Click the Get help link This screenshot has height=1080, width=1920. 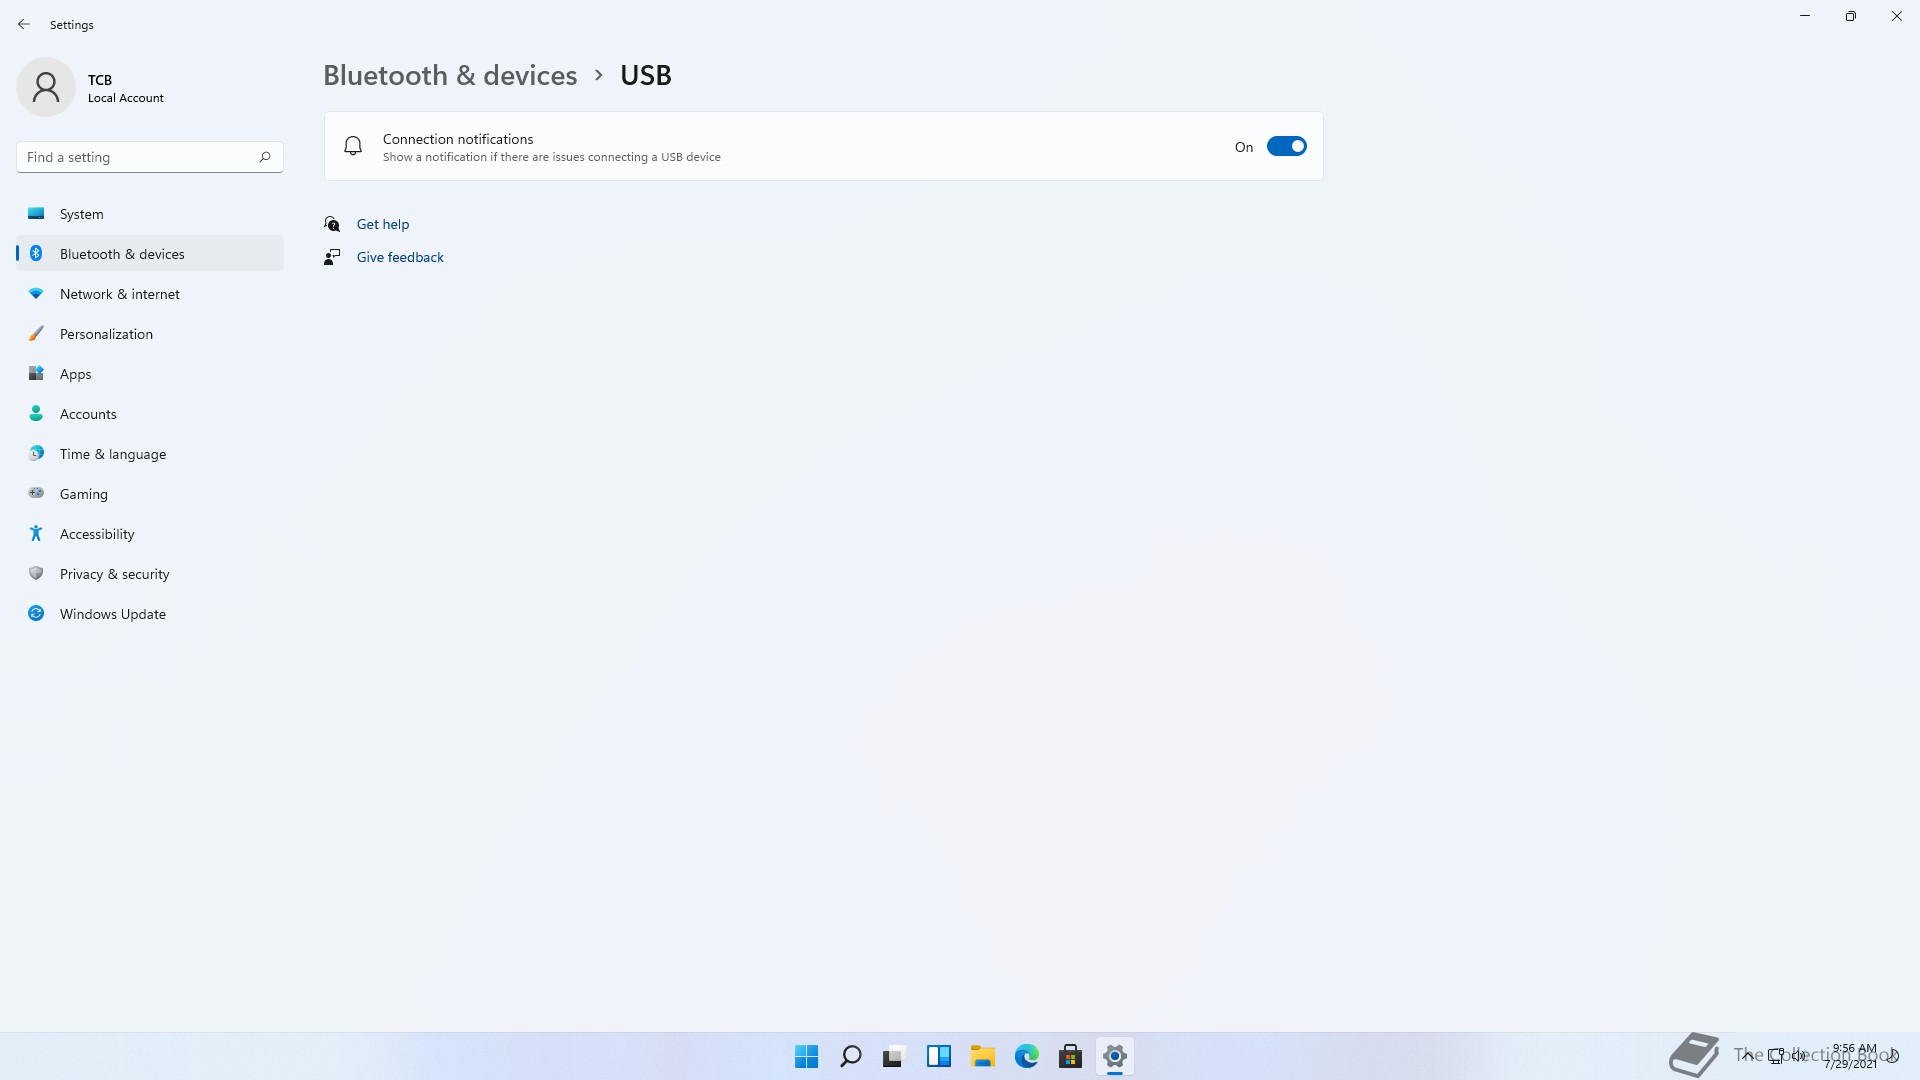point(383,224)
